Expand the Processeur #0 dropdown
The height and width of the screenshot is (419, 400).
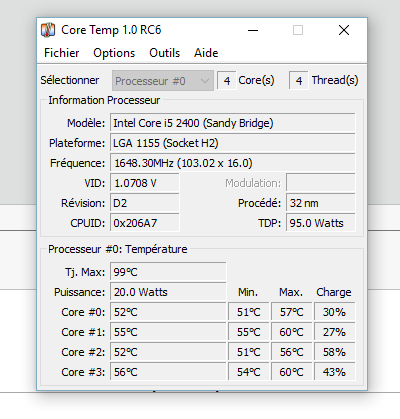[163, 81]
